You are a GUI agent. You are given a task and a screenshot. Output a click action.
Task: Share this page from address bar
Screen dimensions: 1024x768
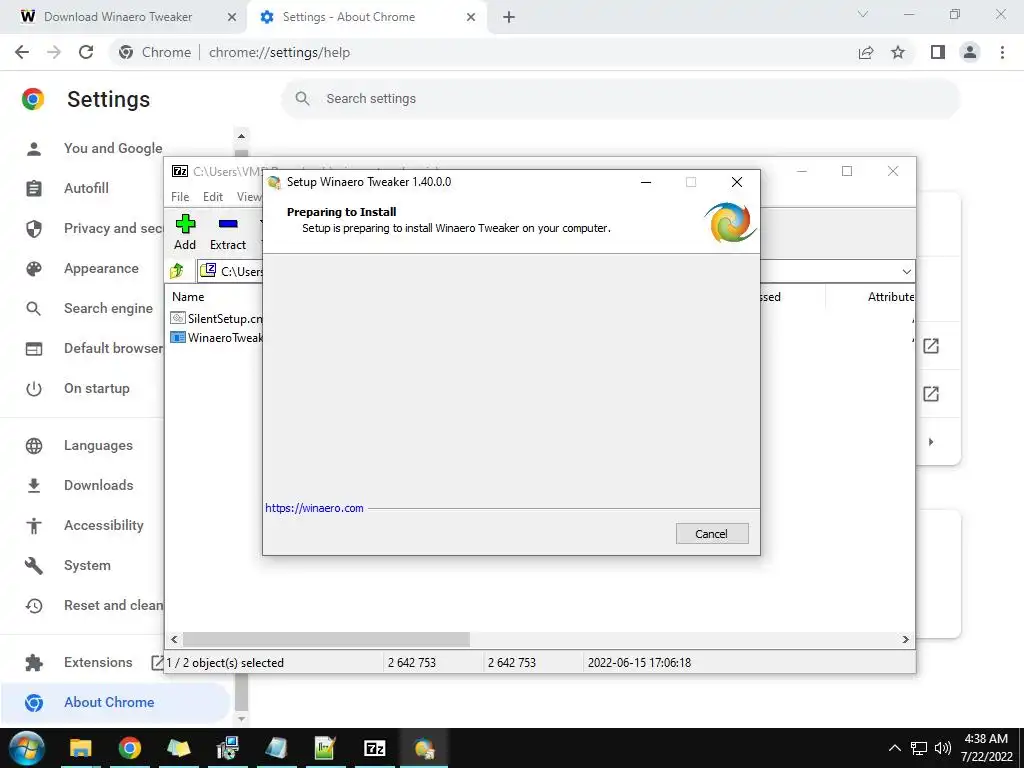(x=866, y=52)
